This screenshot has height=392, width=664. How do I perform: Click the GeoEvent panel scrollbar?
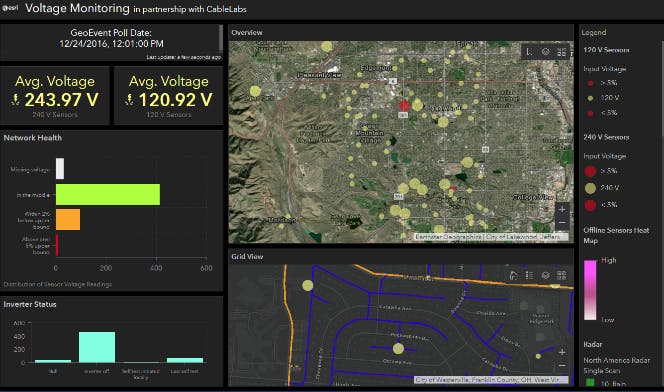[221, 38]
